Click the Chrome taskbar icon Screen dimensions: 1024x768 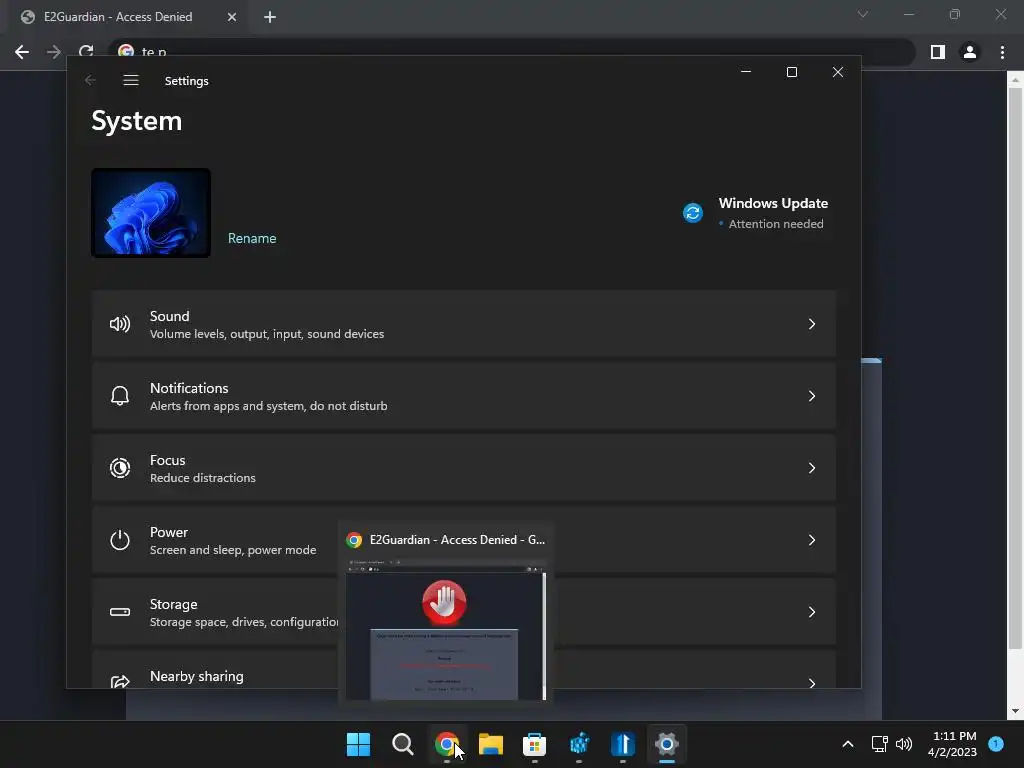click(447, 744)
